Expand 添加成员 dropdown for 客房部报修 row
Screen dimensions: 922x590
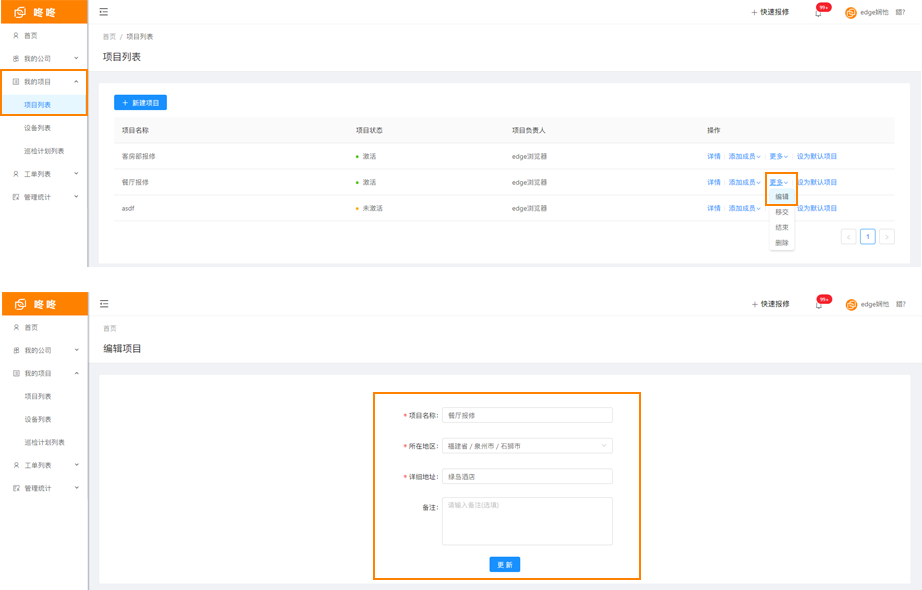pos(744,156)
